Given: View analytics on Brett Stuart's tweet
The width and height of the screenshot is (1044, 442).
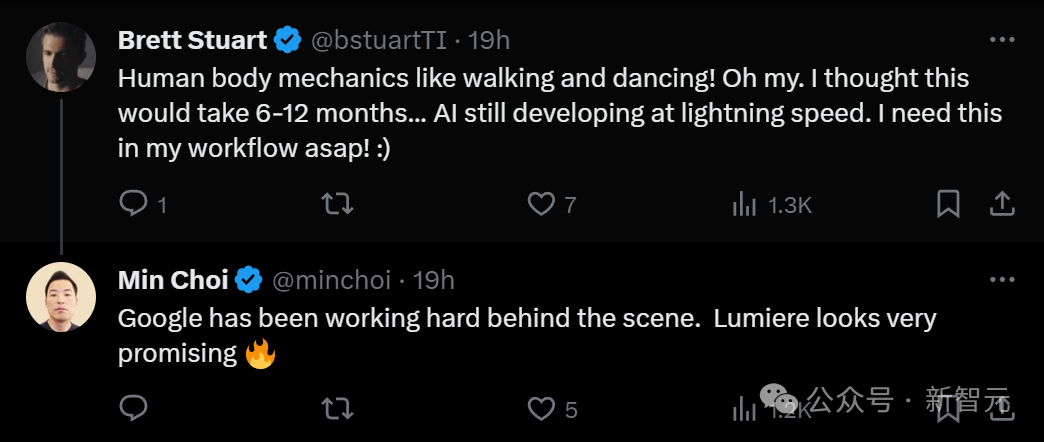Looking at the screenshot, I should tap(745, 205).
